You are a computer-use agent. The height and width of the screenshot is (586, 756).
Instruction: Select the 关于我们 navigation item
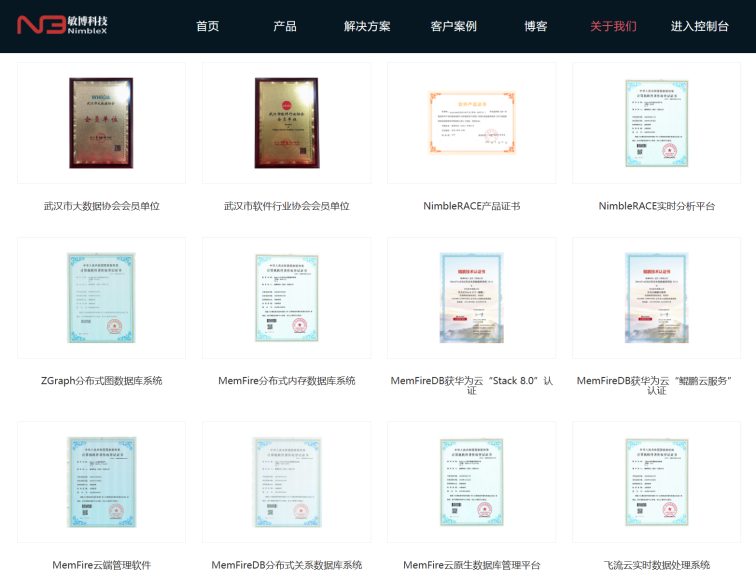tap(613, 26)
